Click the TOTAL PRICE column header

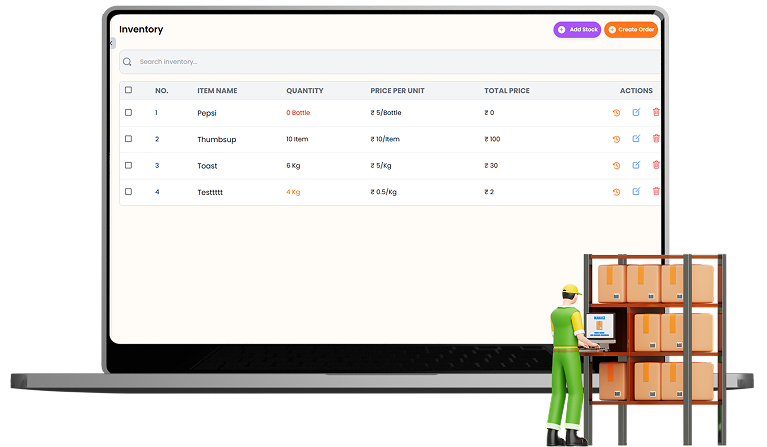click(x=507, y=90)
